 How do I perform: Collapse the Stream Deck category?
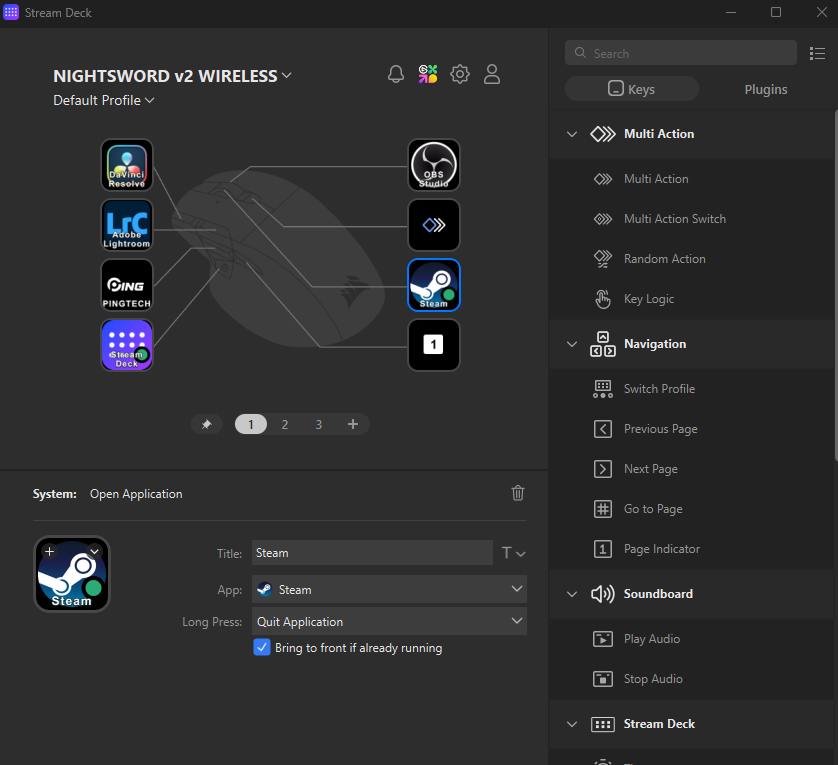click(572, 724)
